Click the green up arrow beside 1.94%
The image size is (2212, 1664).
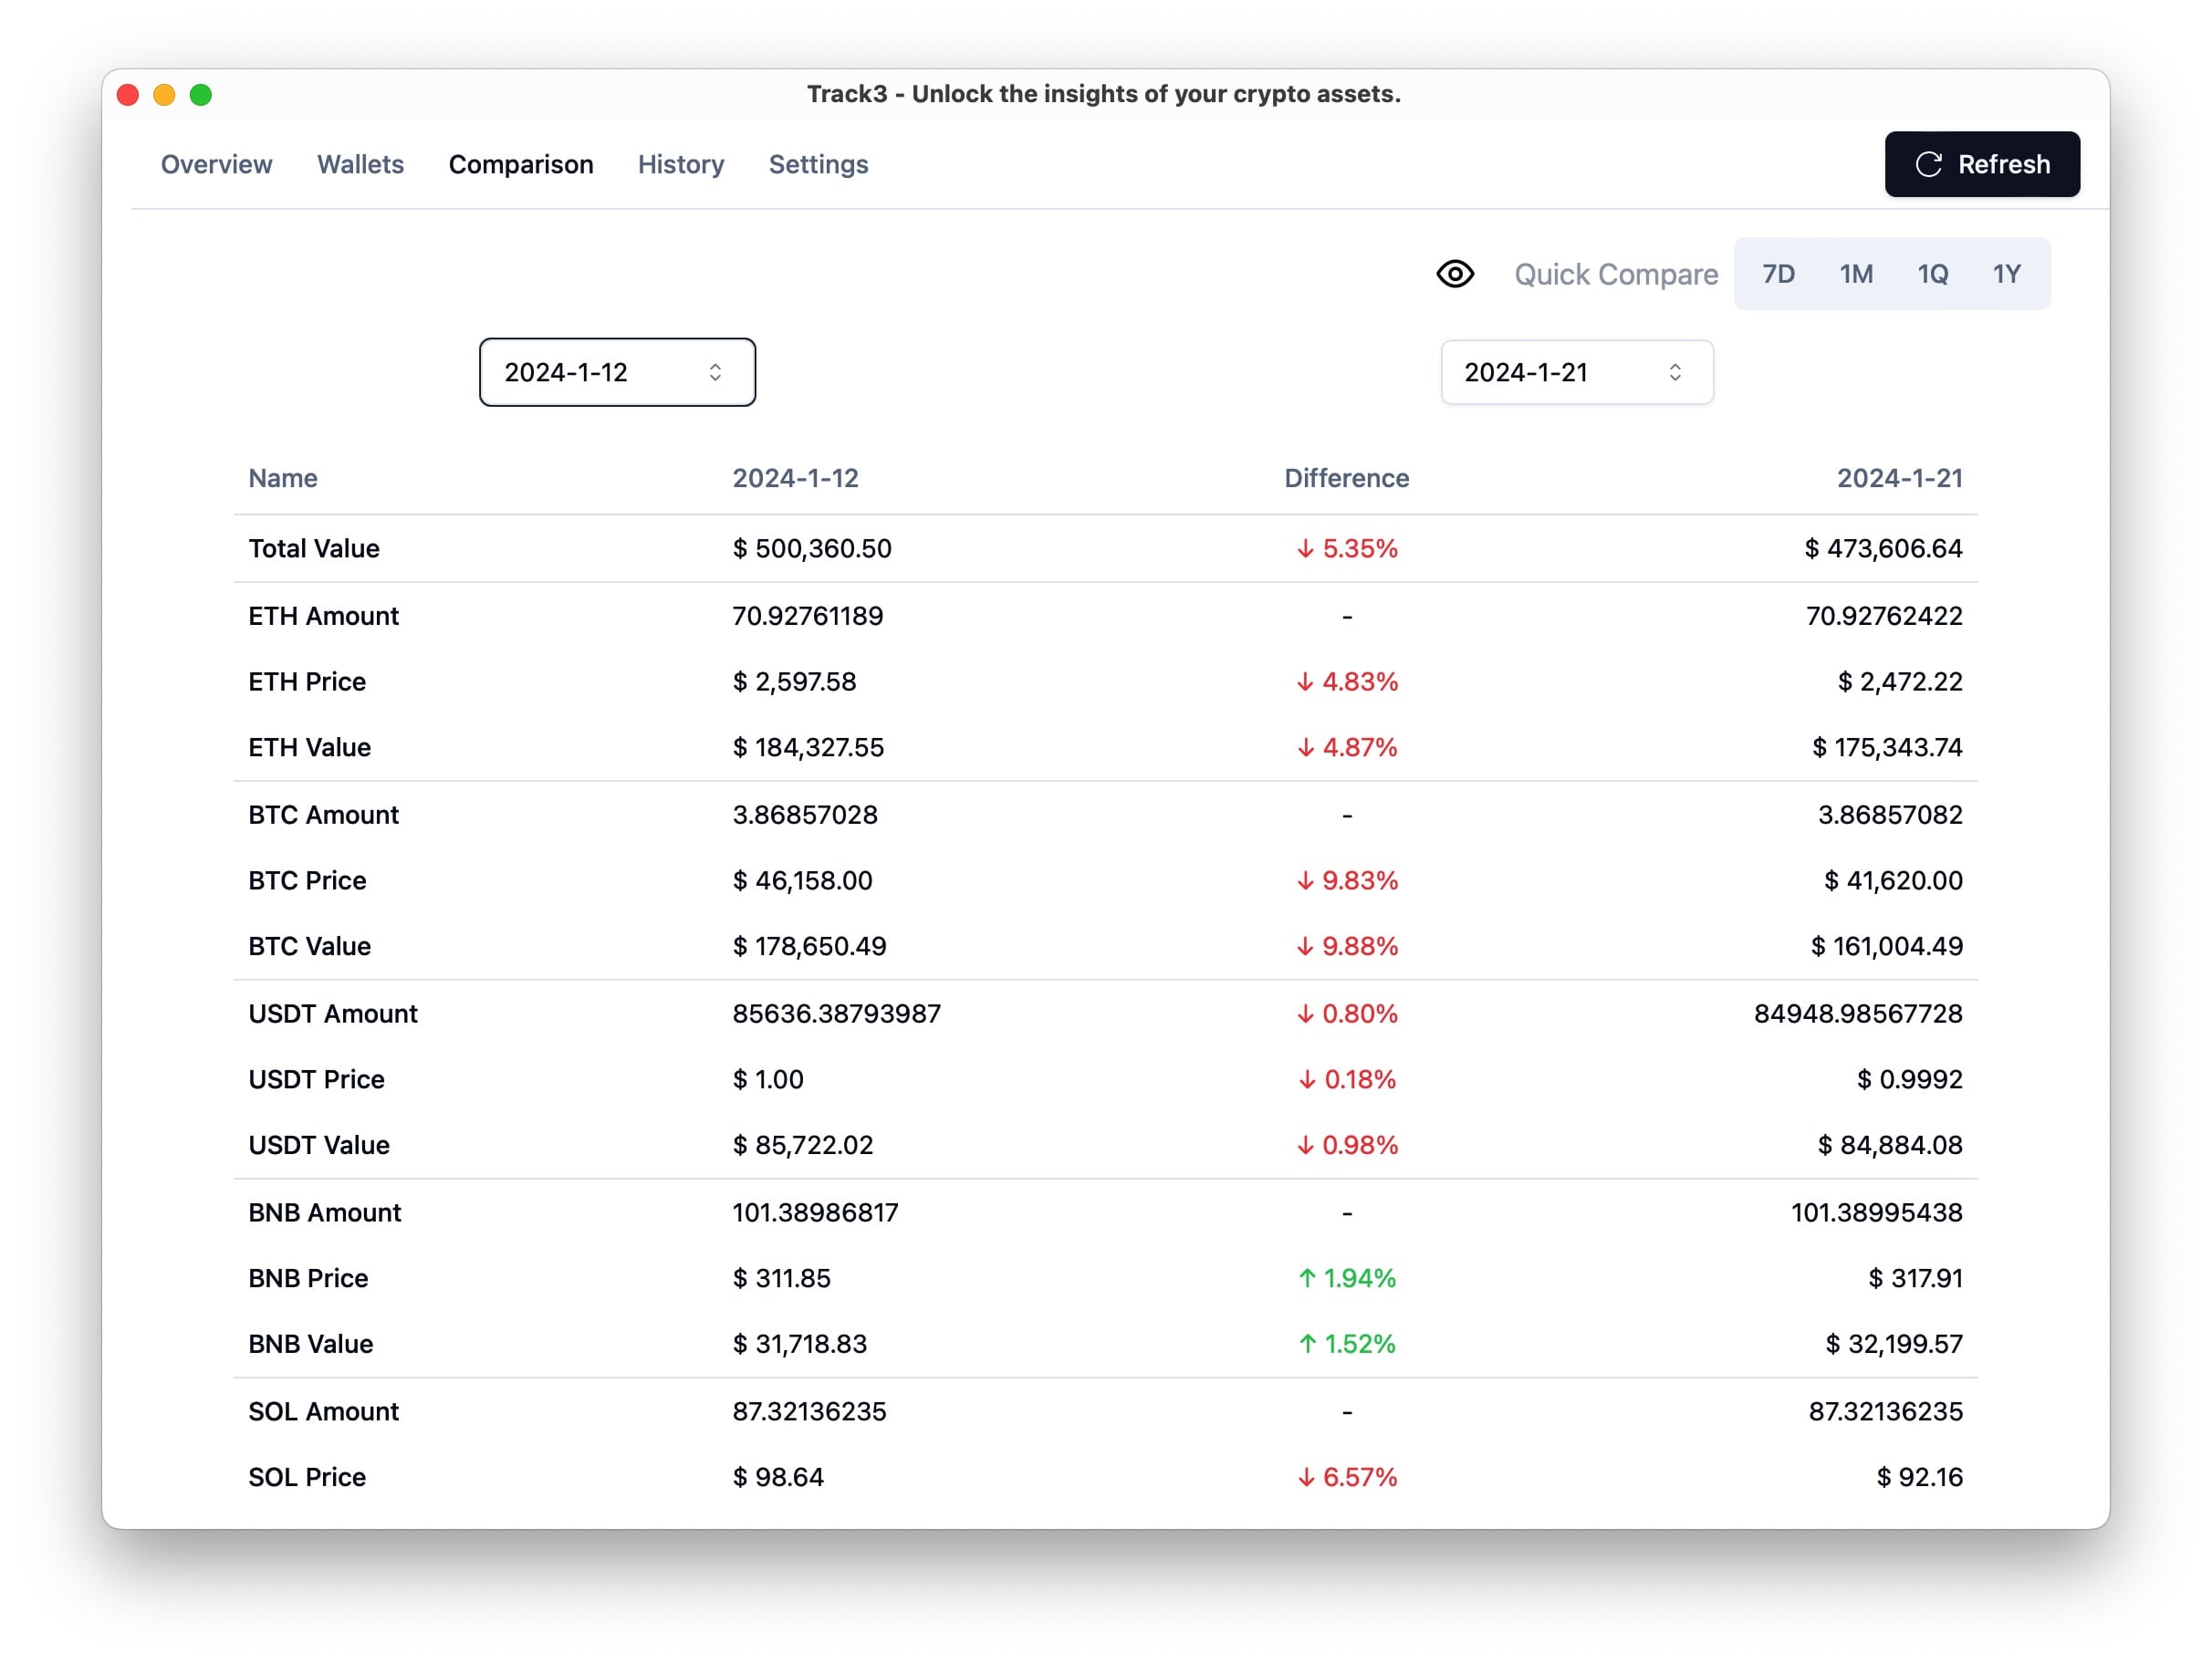[1306, 1278]
